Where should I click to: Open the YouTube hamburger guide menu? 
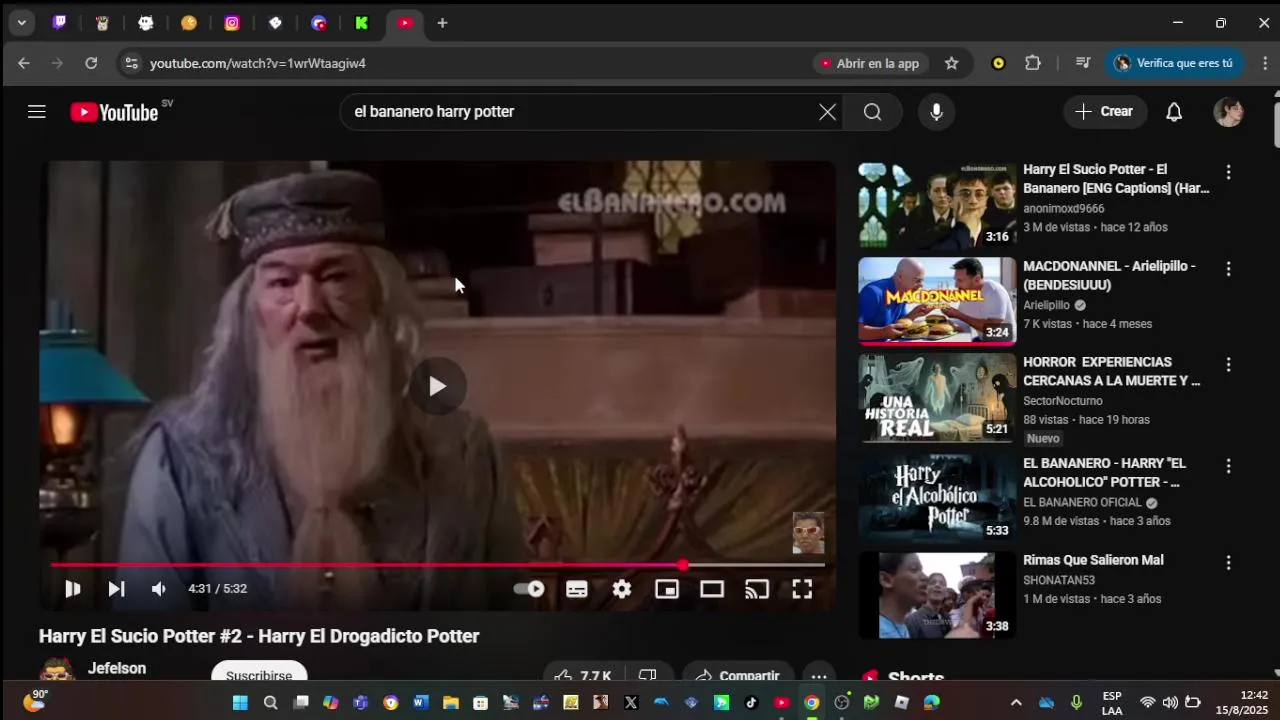37,112
